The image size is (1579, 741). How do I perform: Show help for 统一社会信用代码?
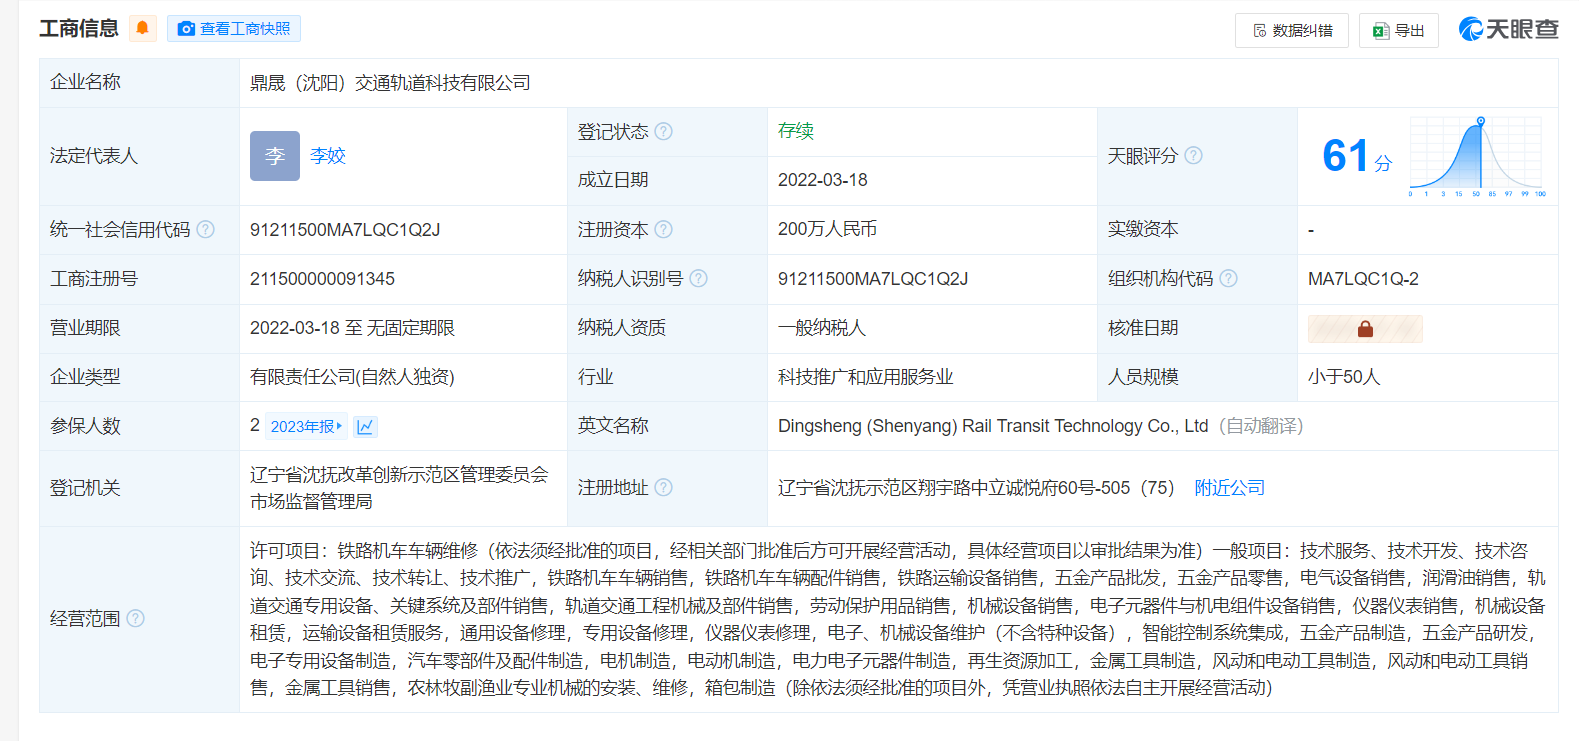[x=206, y=230]
